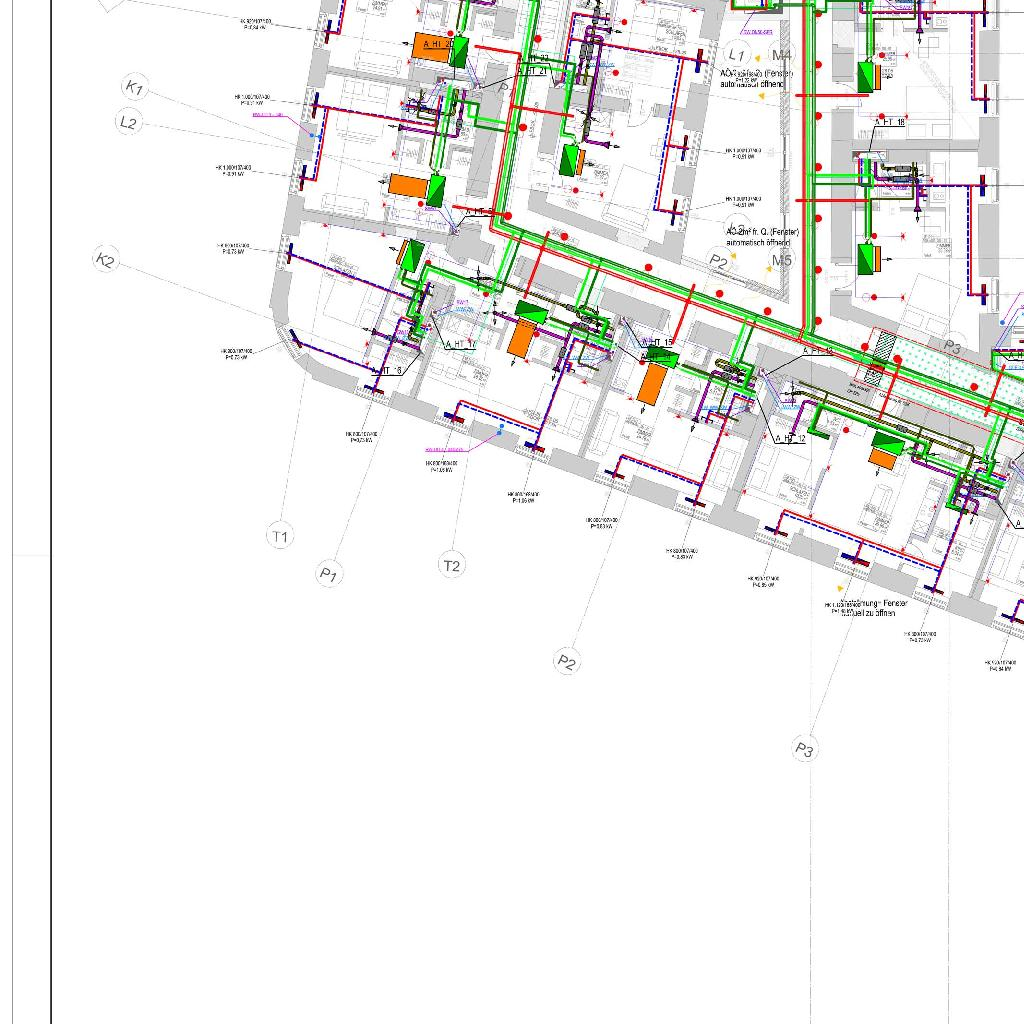Click the A_HT_12 annotation label
1024x1024 pixels.
click(x=790, y=439)
